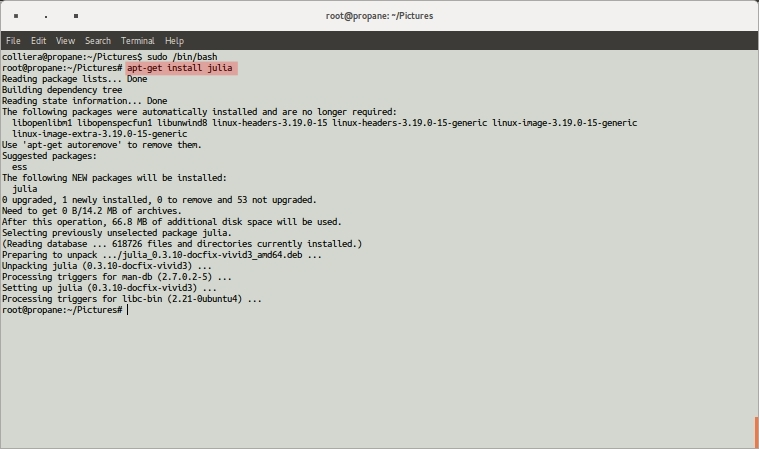Image resolution: width=759 pixels, height=449 pixels.
Task: Open the Help menu
Action: [174, 41]
